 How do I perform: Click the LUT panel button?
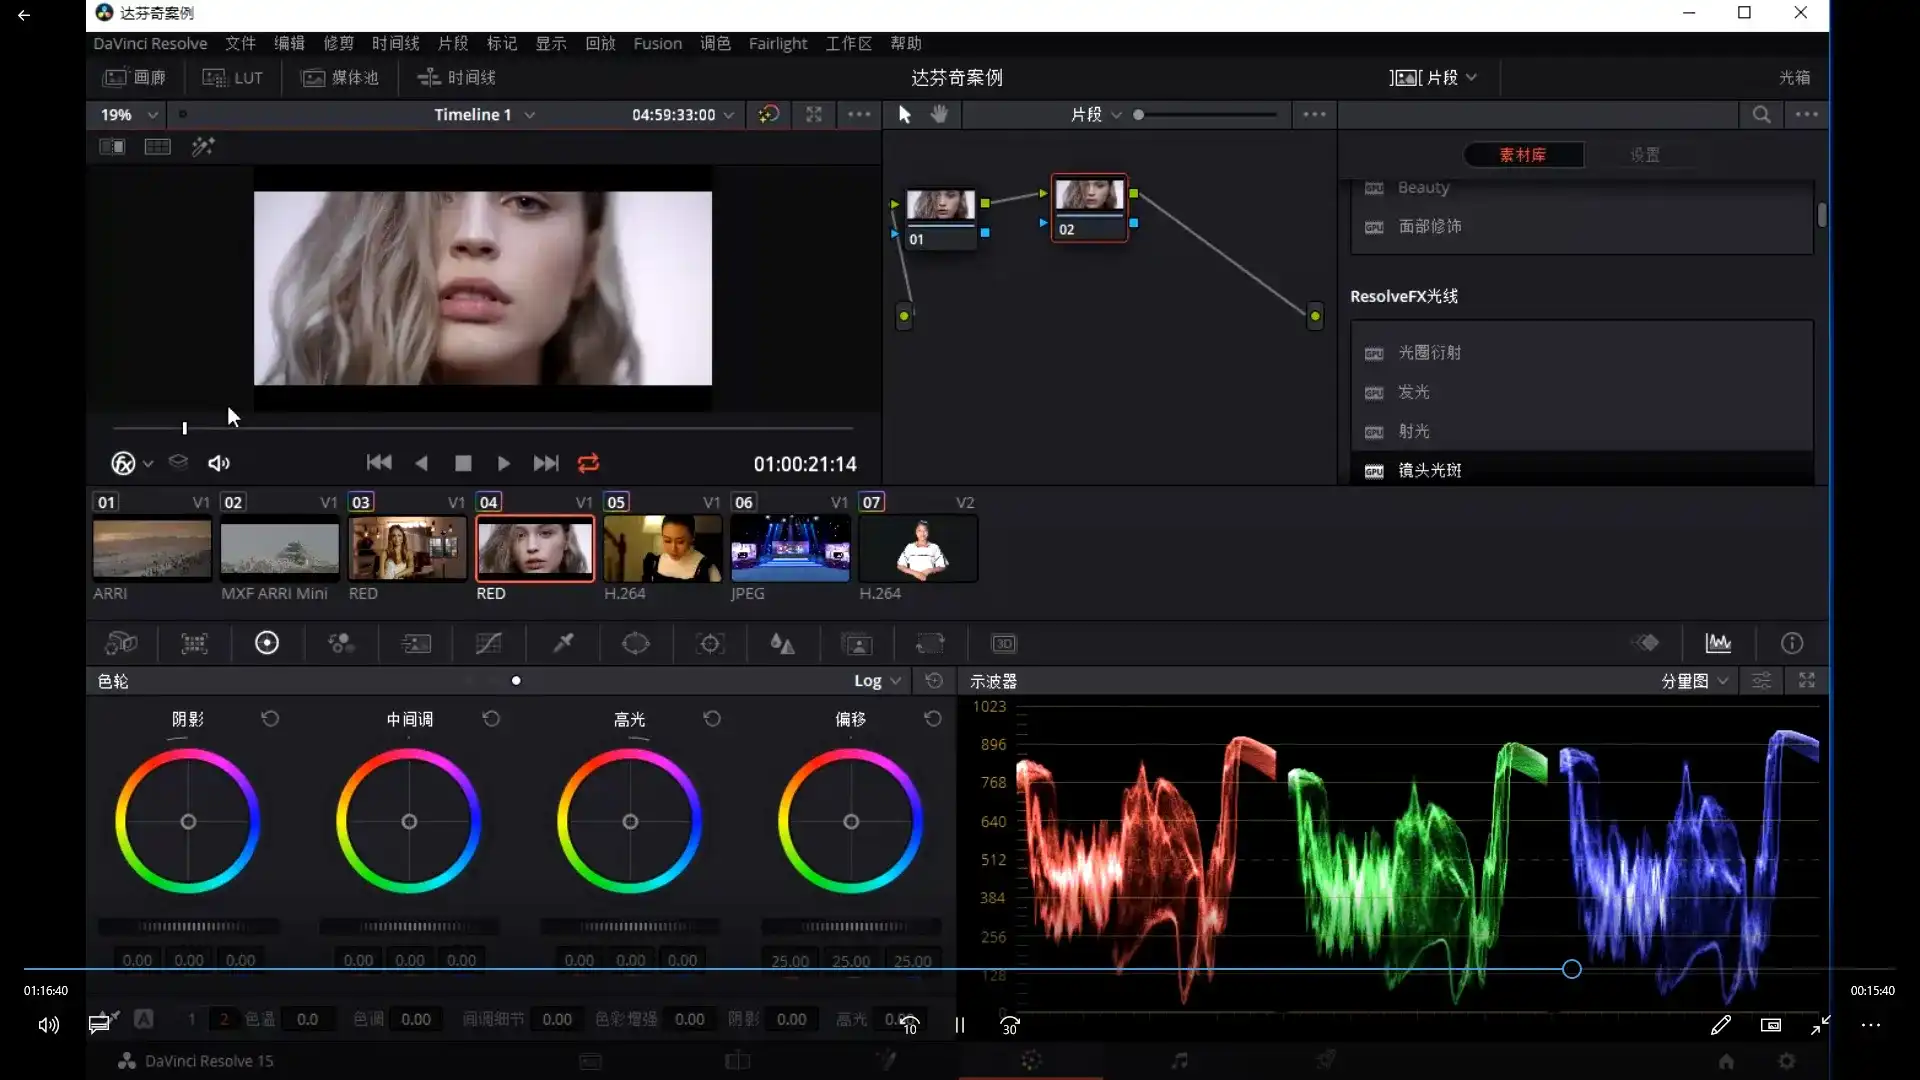(233, 77)
